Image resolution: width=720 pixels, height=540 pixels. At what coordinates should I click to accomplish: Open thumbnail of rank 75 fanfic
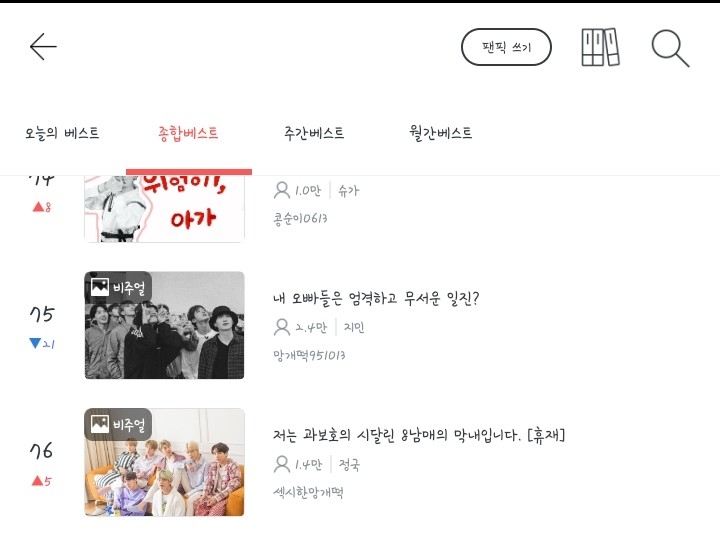[164, 325]
